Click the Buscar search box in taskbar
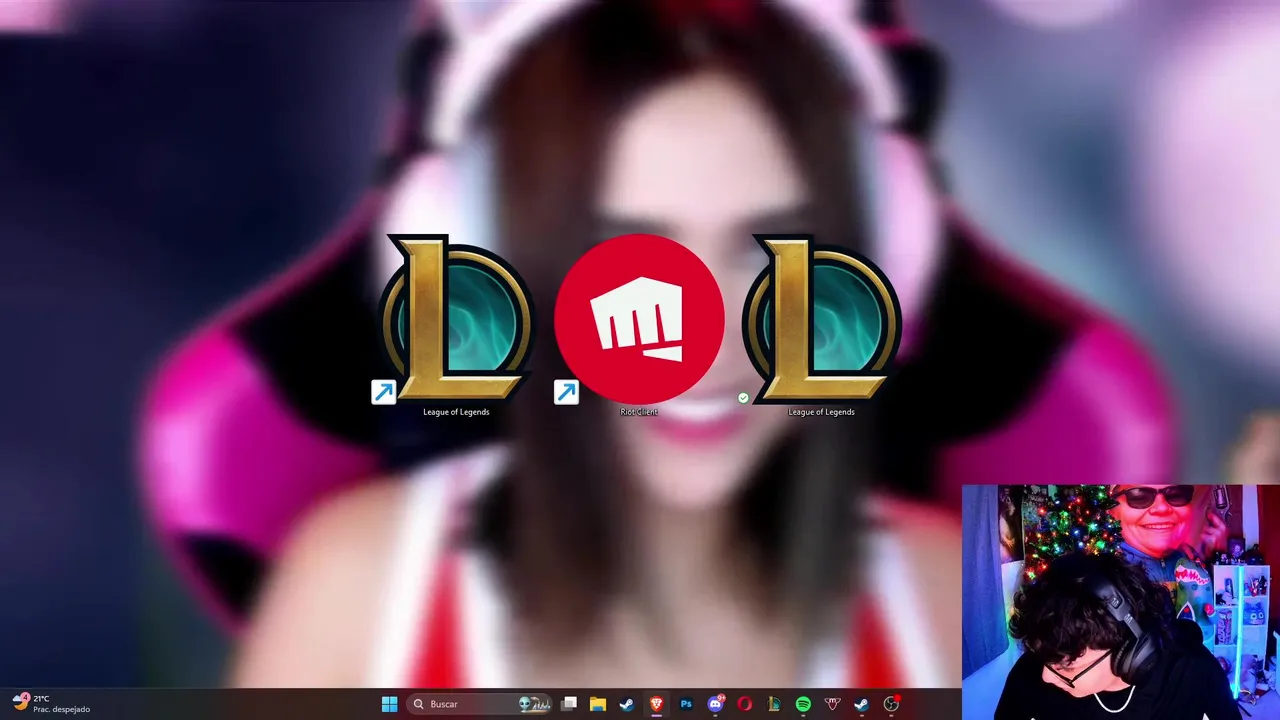The image size is (1280, 720). (480, 704)
